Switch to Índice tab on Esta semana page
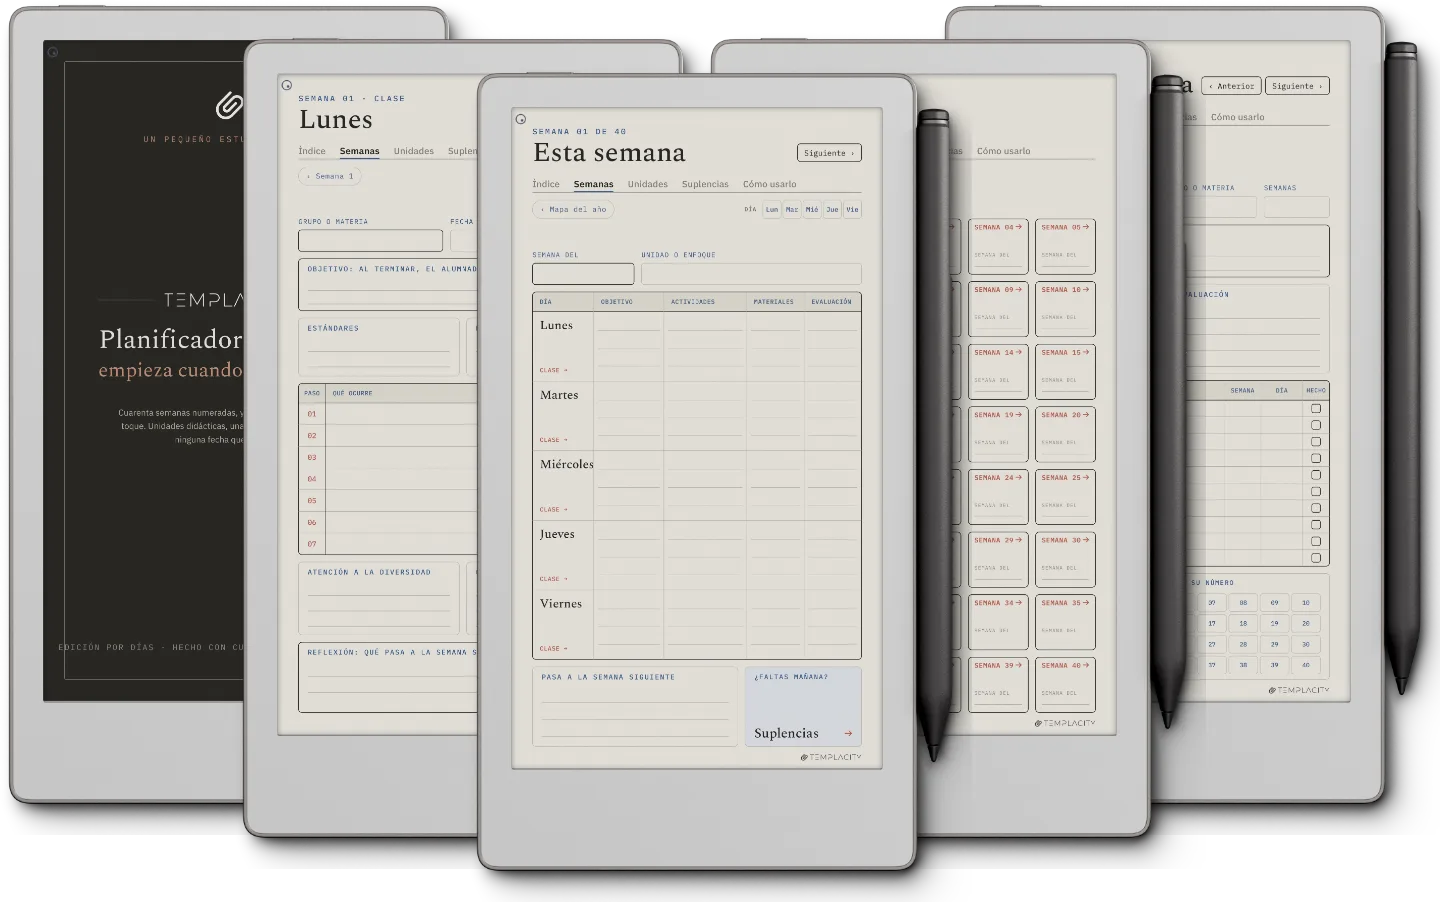1440x903 pixels. pyautogui.click(x=546, y=184)
